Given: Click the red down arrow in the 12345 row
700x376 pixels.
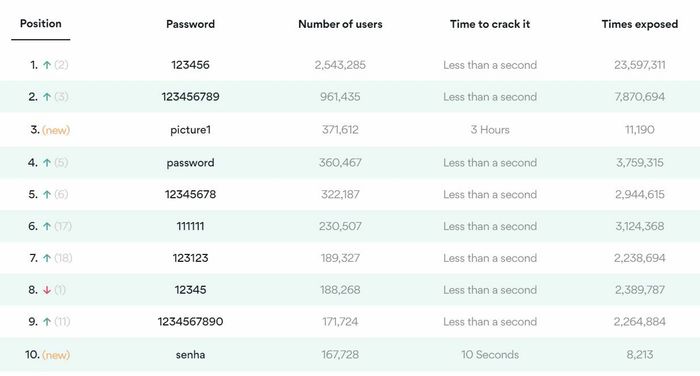Looking at the screenshot, I should click(x=47, y=290).
